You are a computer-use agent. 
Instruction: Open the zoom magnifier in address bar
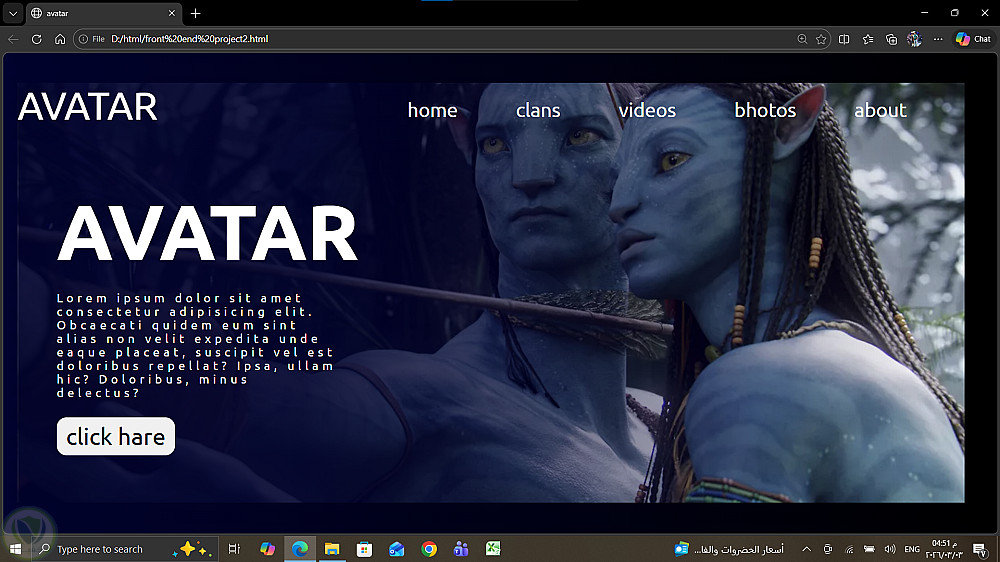[802, 39]
